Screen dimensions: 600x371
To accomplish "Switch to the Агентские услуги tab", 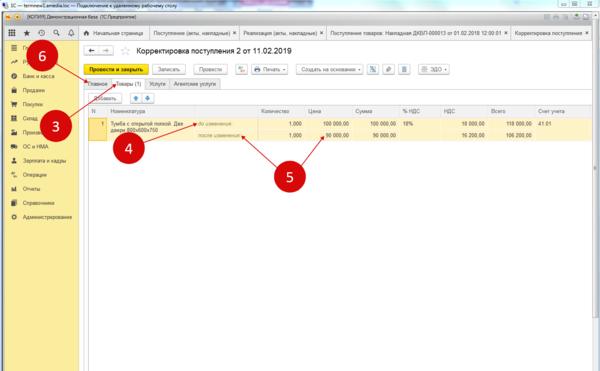I will [195, 84].
